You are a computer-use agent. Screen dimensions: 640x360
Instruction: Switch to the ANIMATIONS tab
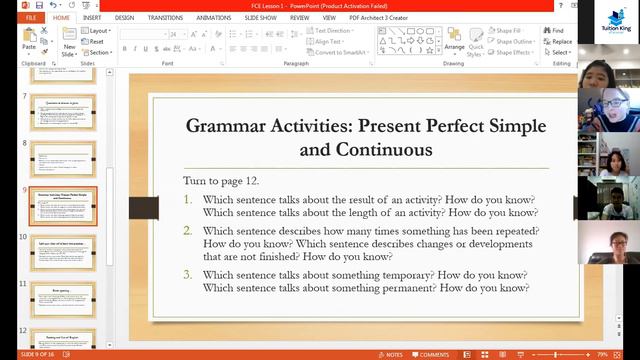click(213, 18)
